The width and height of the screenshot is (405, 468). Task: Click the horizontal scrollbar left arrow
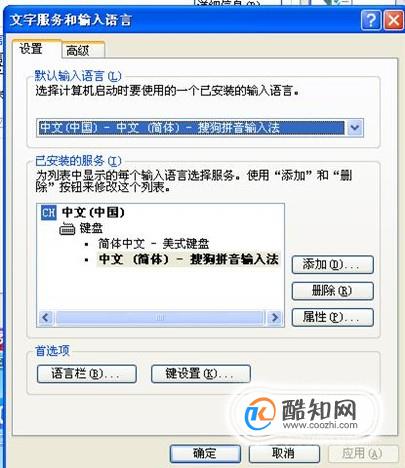pyautogui.click(x=46, y=318)
